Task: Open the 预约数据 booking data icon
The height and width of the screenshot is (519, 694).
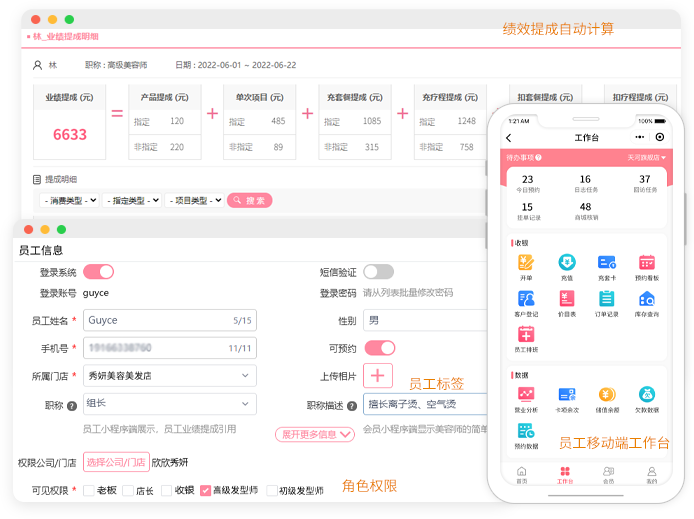Action: 526,430
